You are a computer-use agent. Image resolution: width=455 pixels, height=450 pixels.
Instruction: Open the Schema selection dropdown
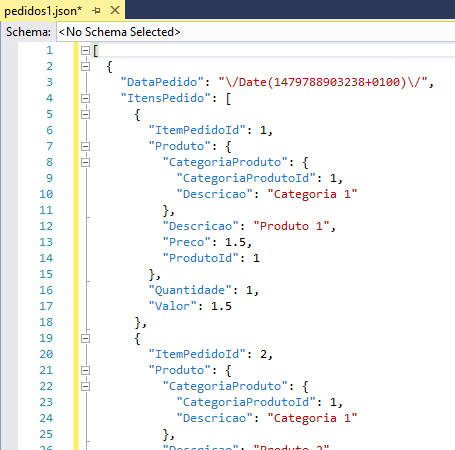click(x=255, y=32)
